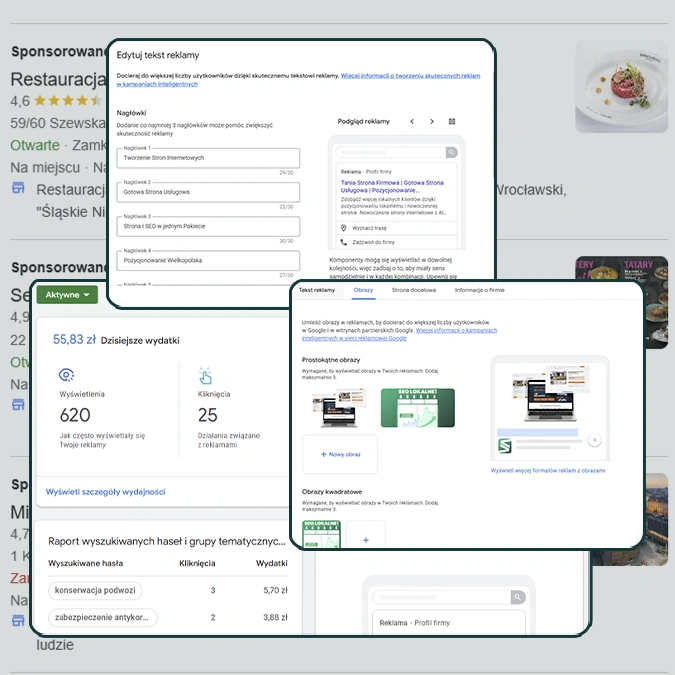Click Otwarte status in Restauracja listing

(x=35, y=145)
